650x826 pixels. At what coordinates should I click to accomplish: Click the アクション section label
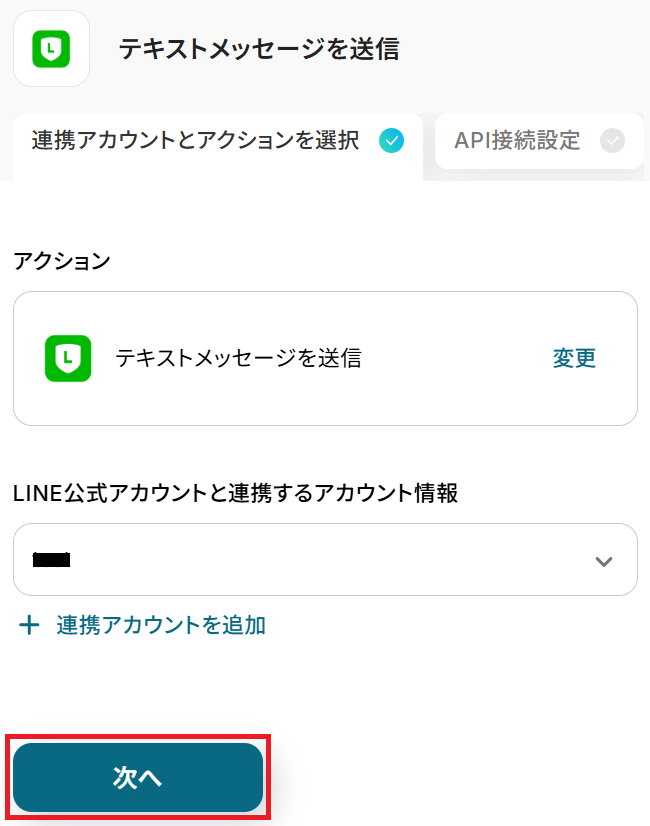[62, 261]
